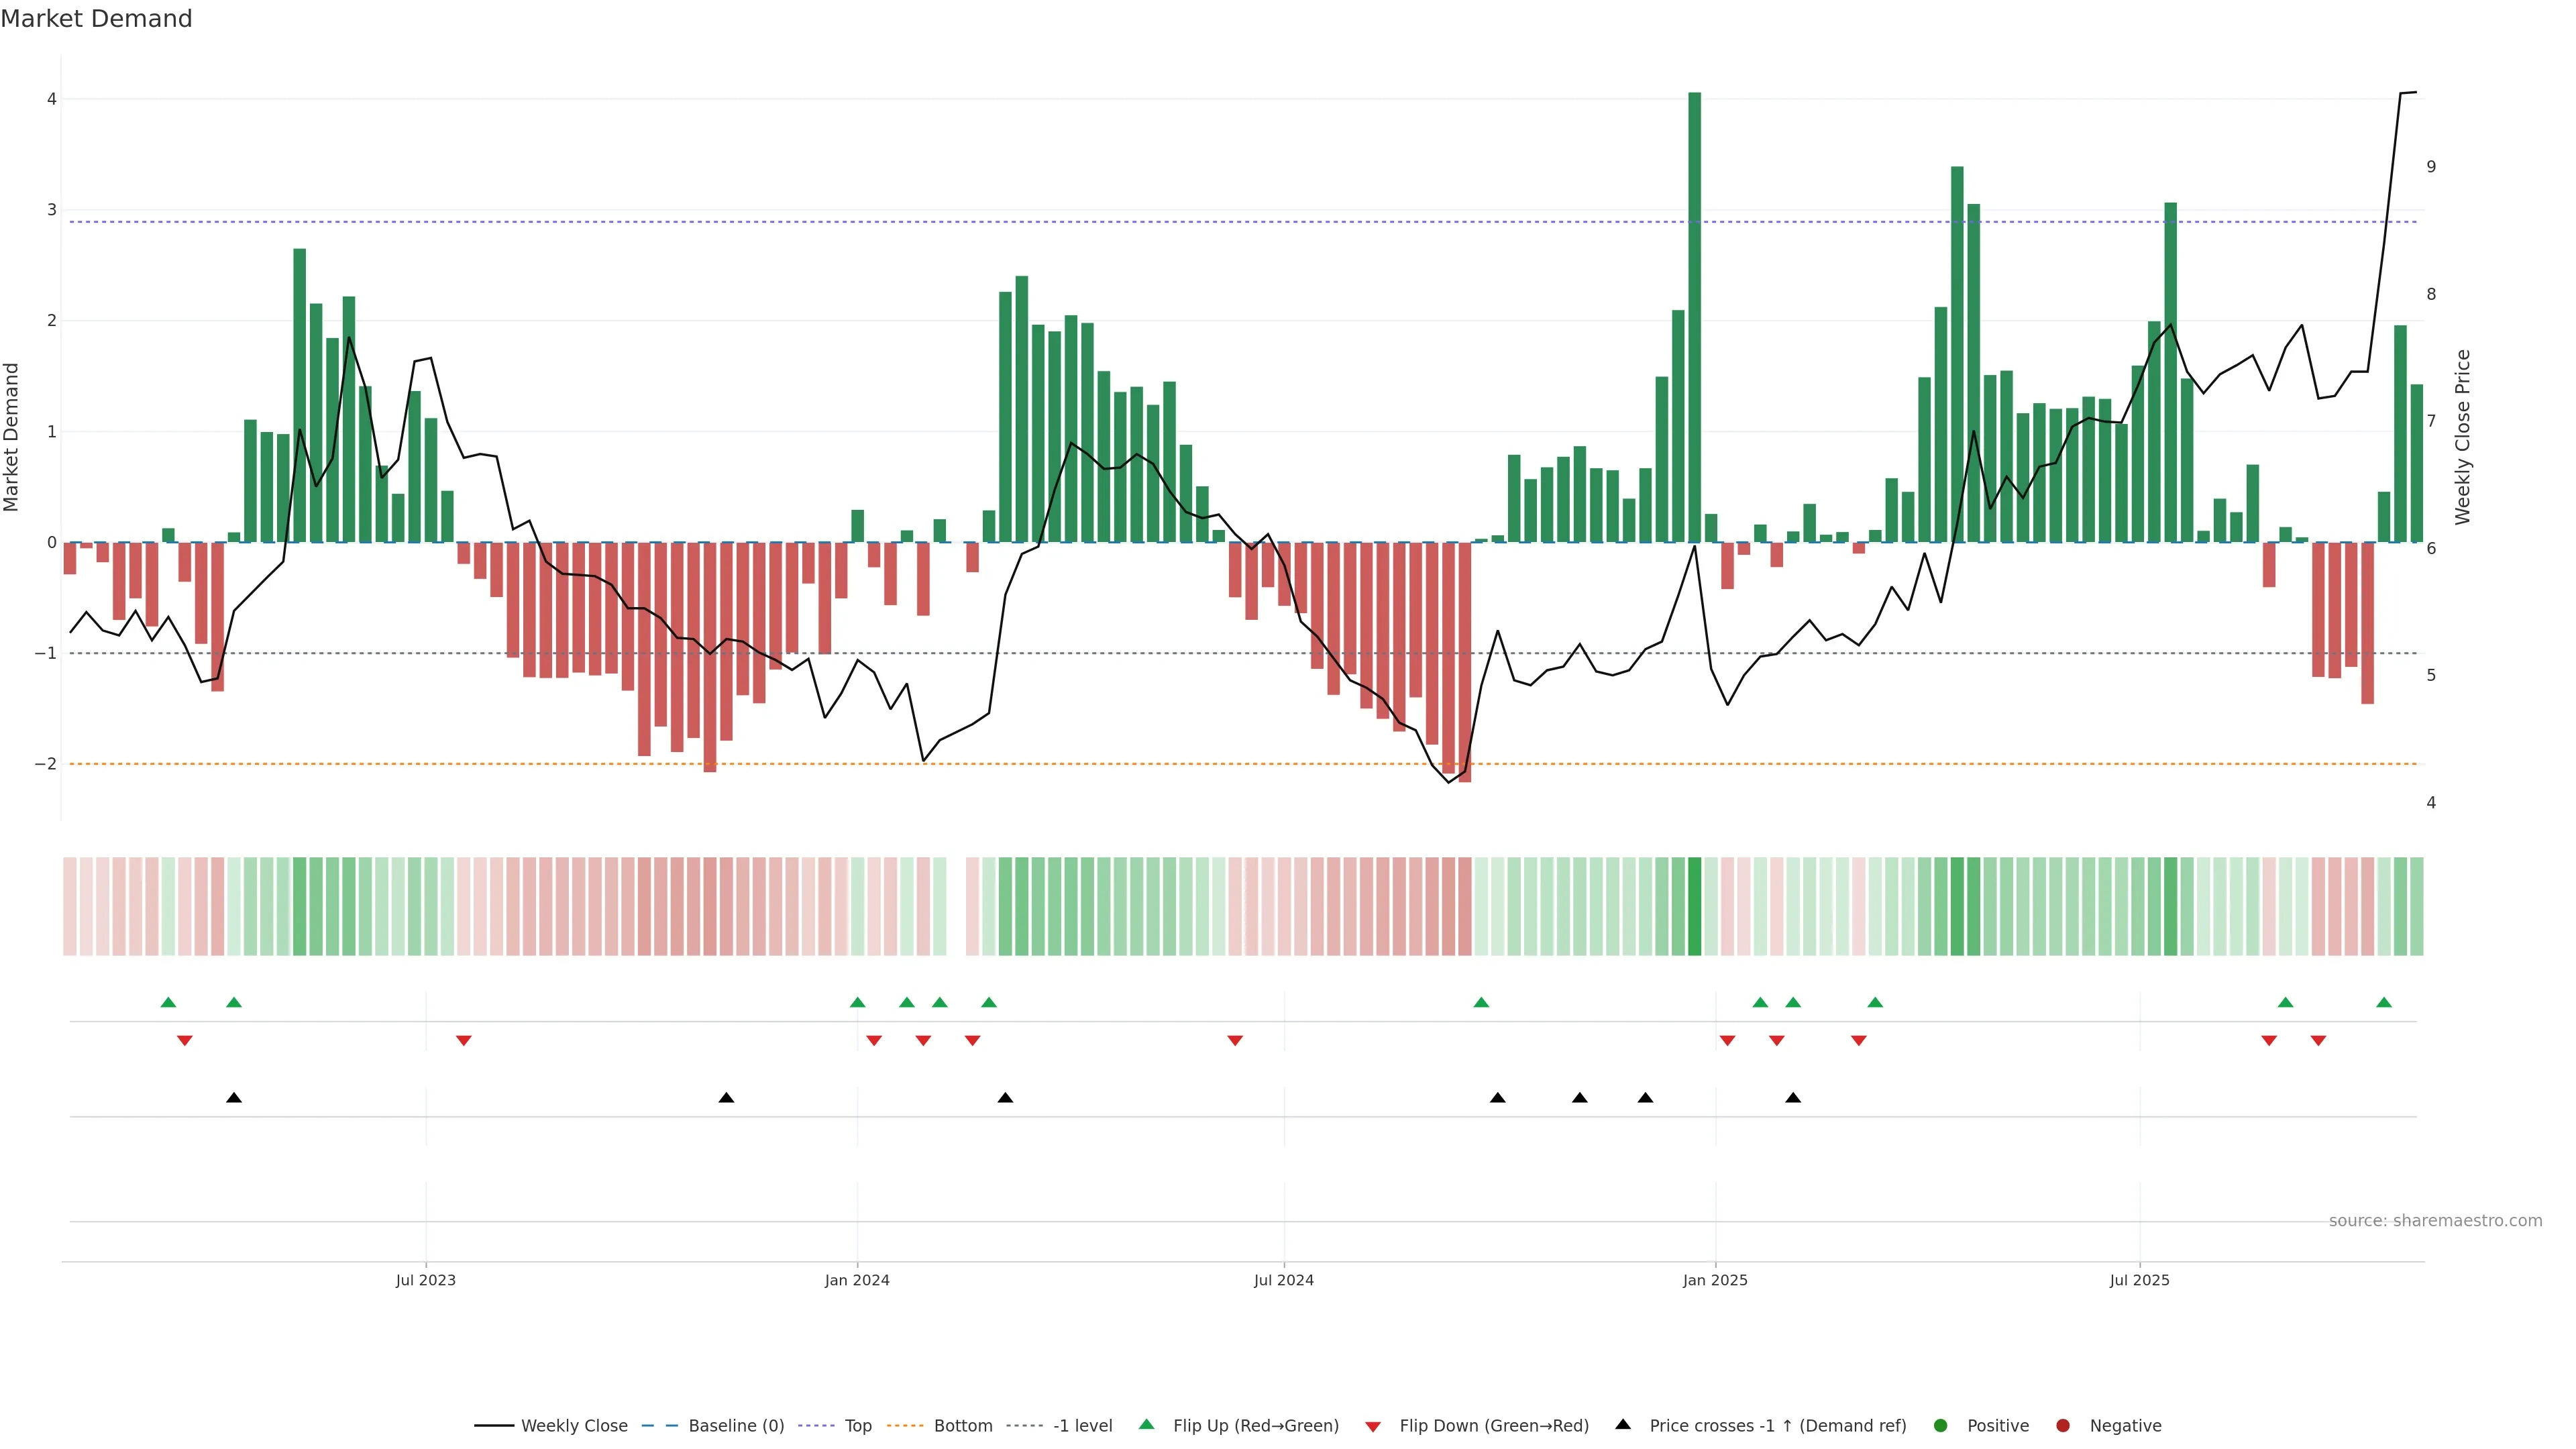
Task: Click the Market Demand chart title
Action: 96,19
